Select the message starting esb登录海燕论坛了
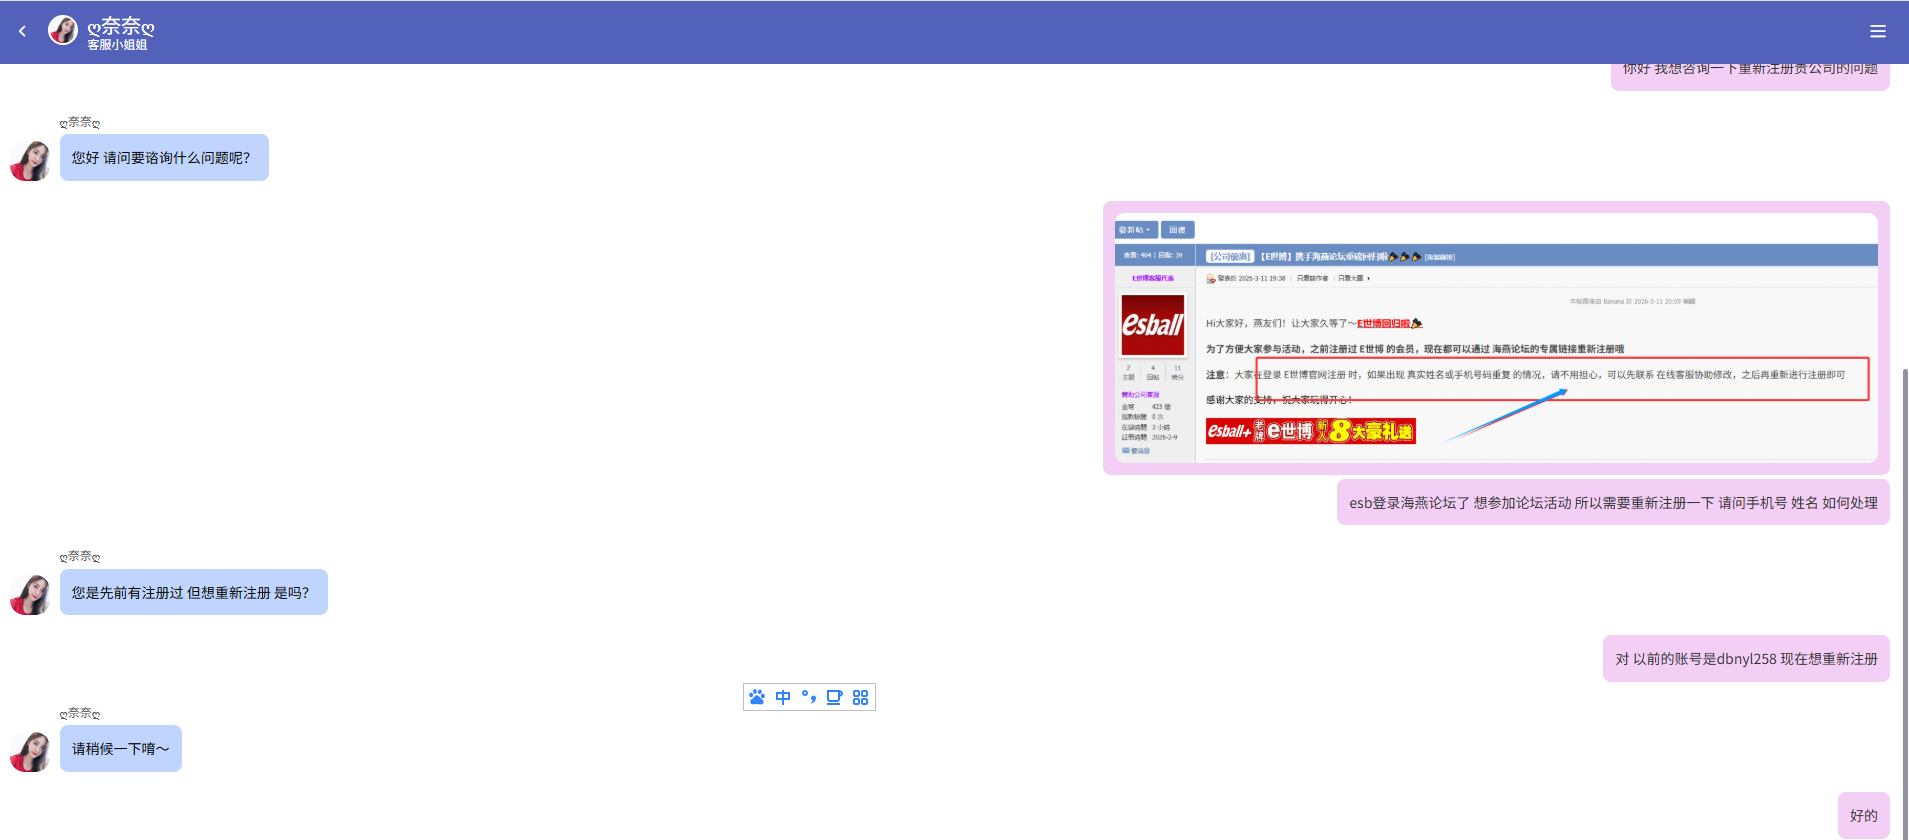 point(1613,502)
